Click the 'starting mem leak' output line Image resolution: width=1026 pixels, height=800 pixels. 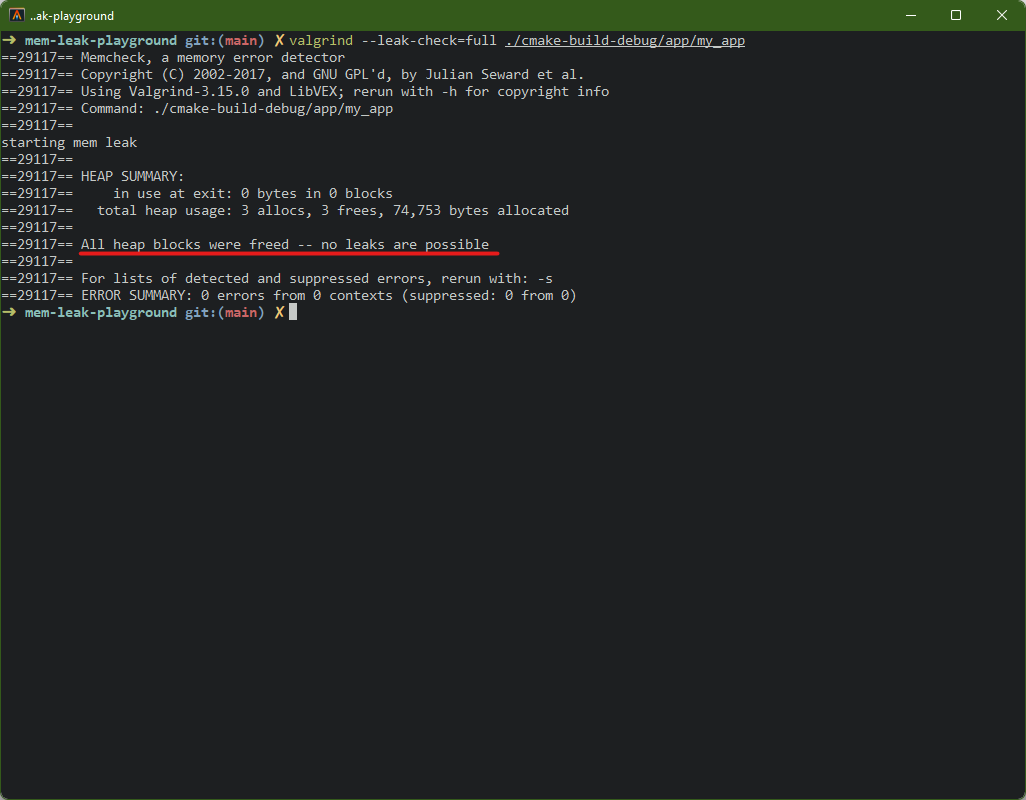(x=69, y=143)
